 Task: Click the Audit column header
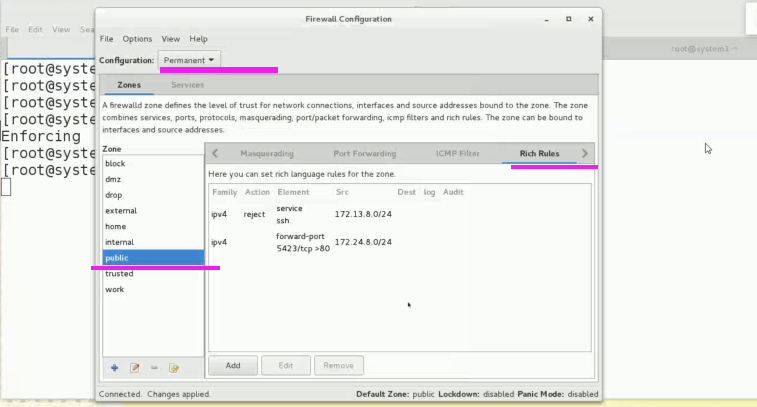click(453, 192)
